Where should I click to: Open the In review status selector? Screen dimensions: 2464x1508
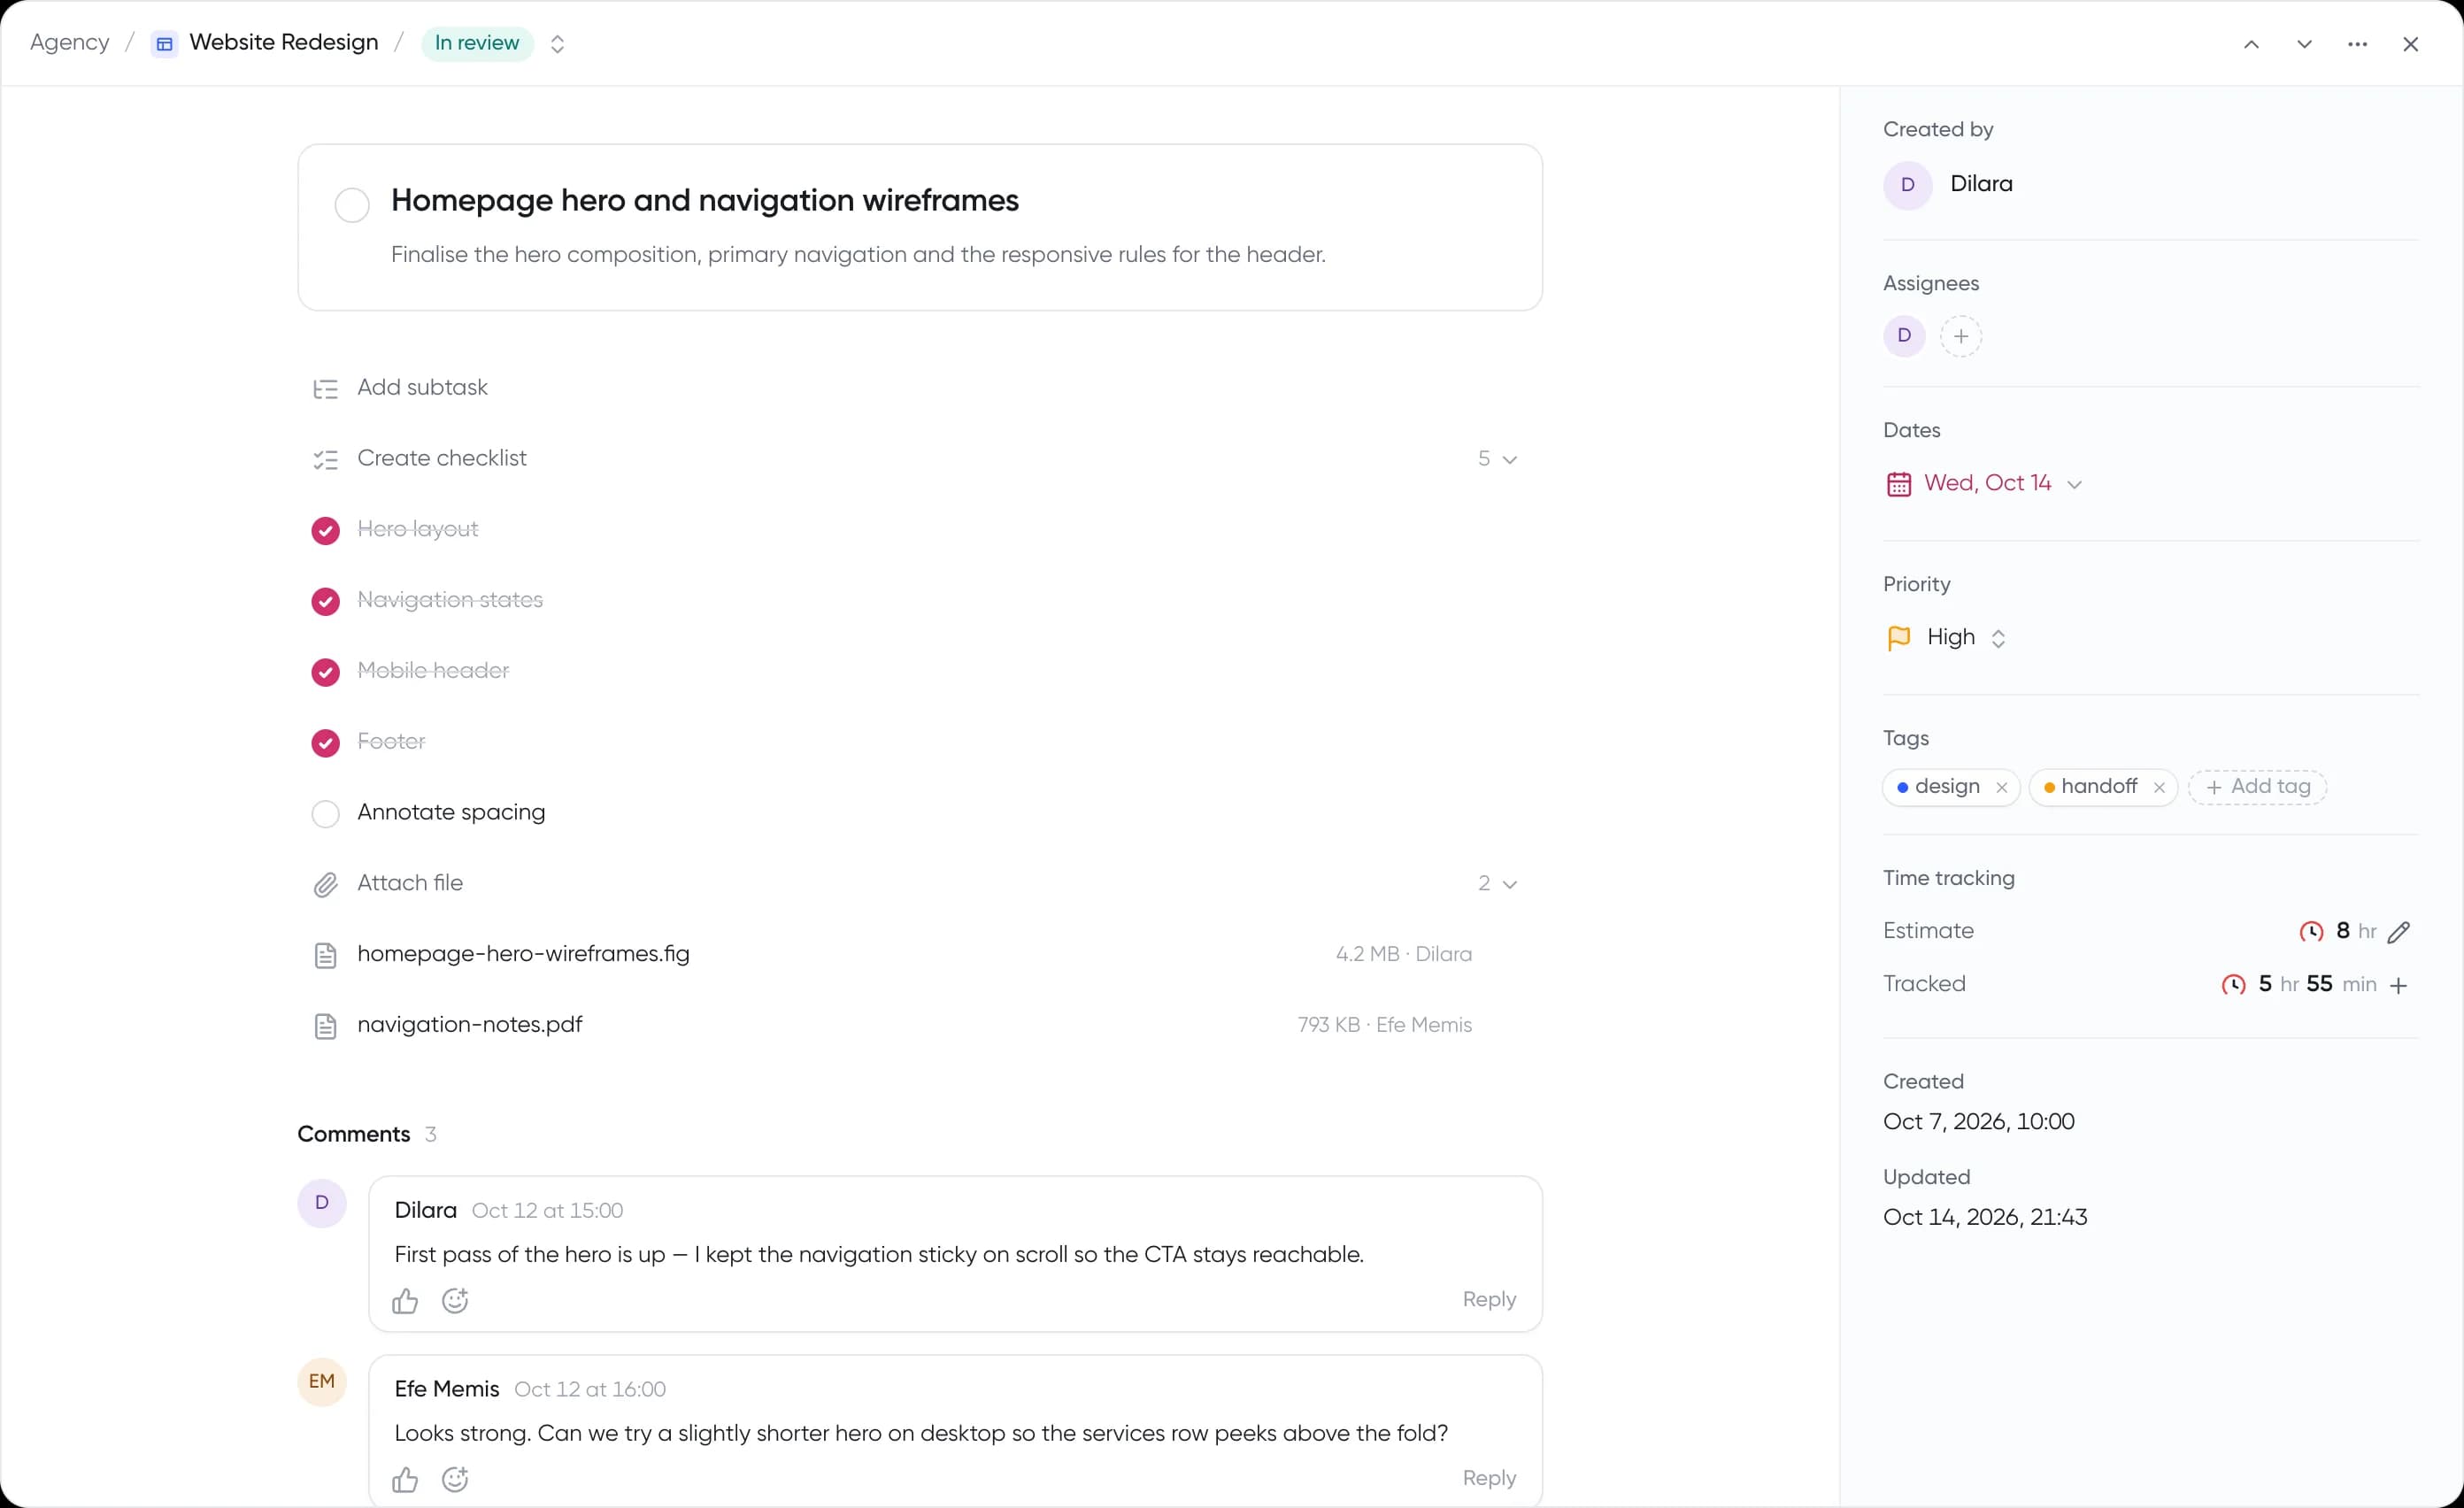pos(494,44)
